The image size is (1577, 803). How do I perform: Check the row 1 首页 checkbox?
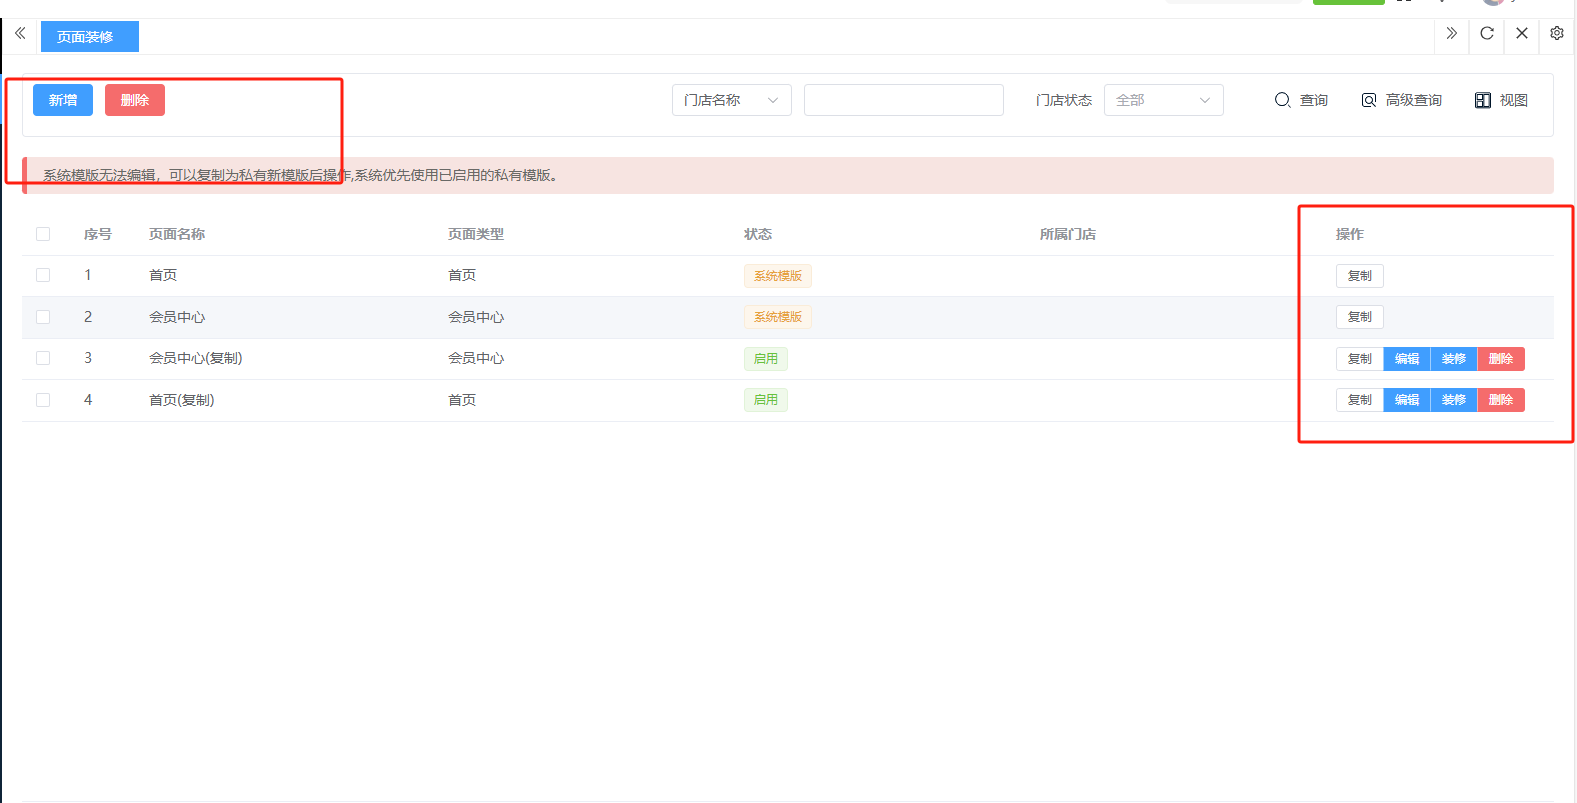tap(43, 275)
